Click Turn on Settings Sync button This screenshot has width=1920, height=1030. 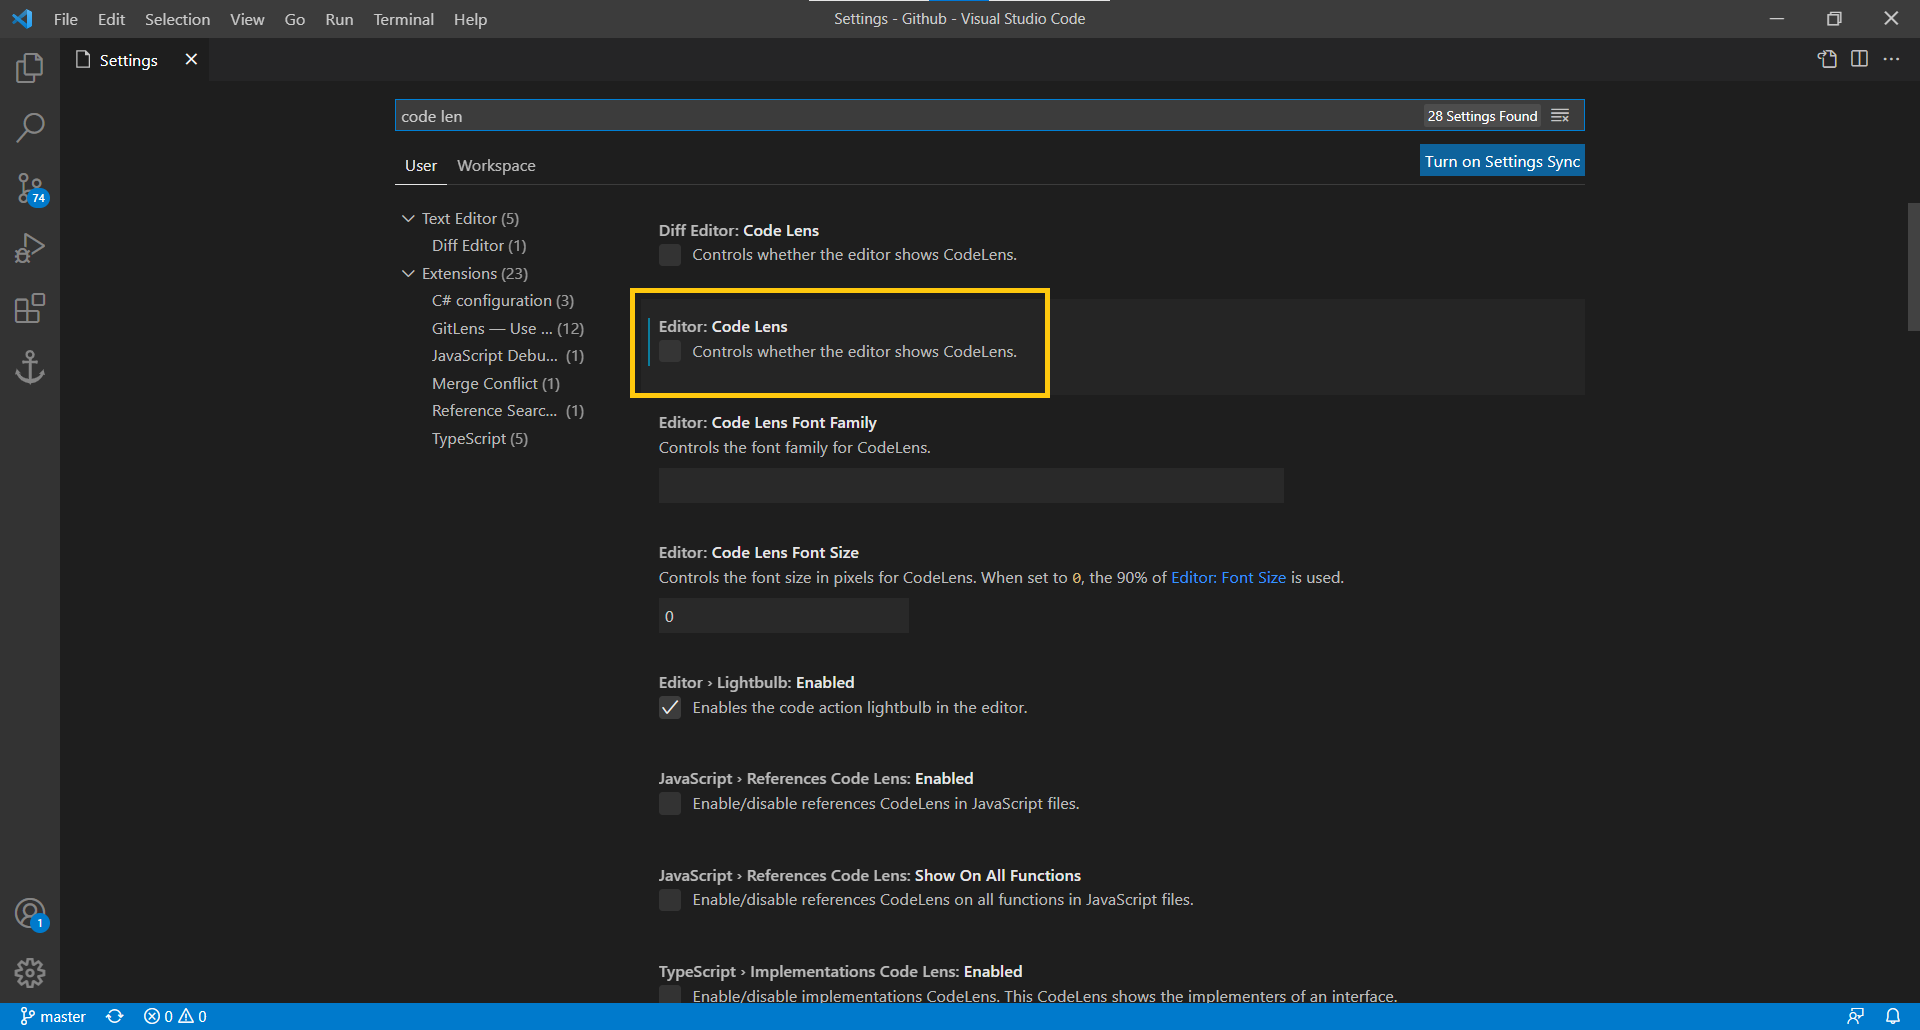1502,161
